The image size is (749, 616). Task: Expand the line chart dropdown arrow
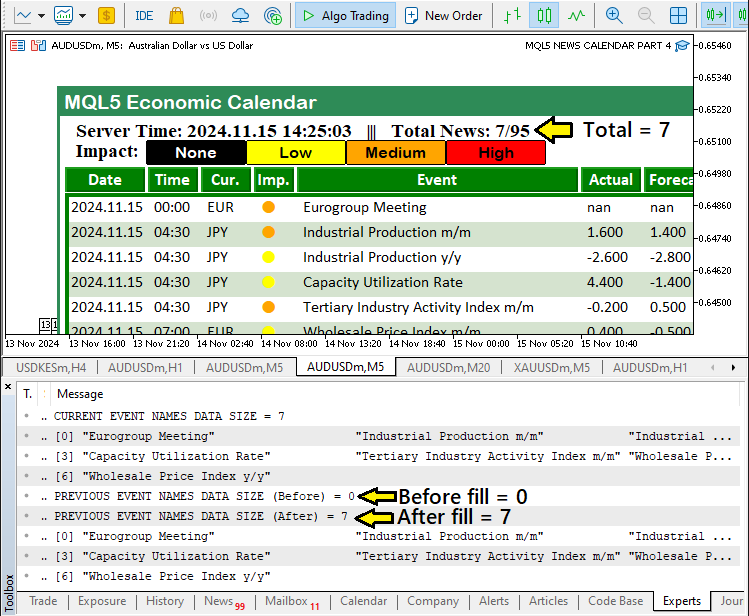point(42,16)
